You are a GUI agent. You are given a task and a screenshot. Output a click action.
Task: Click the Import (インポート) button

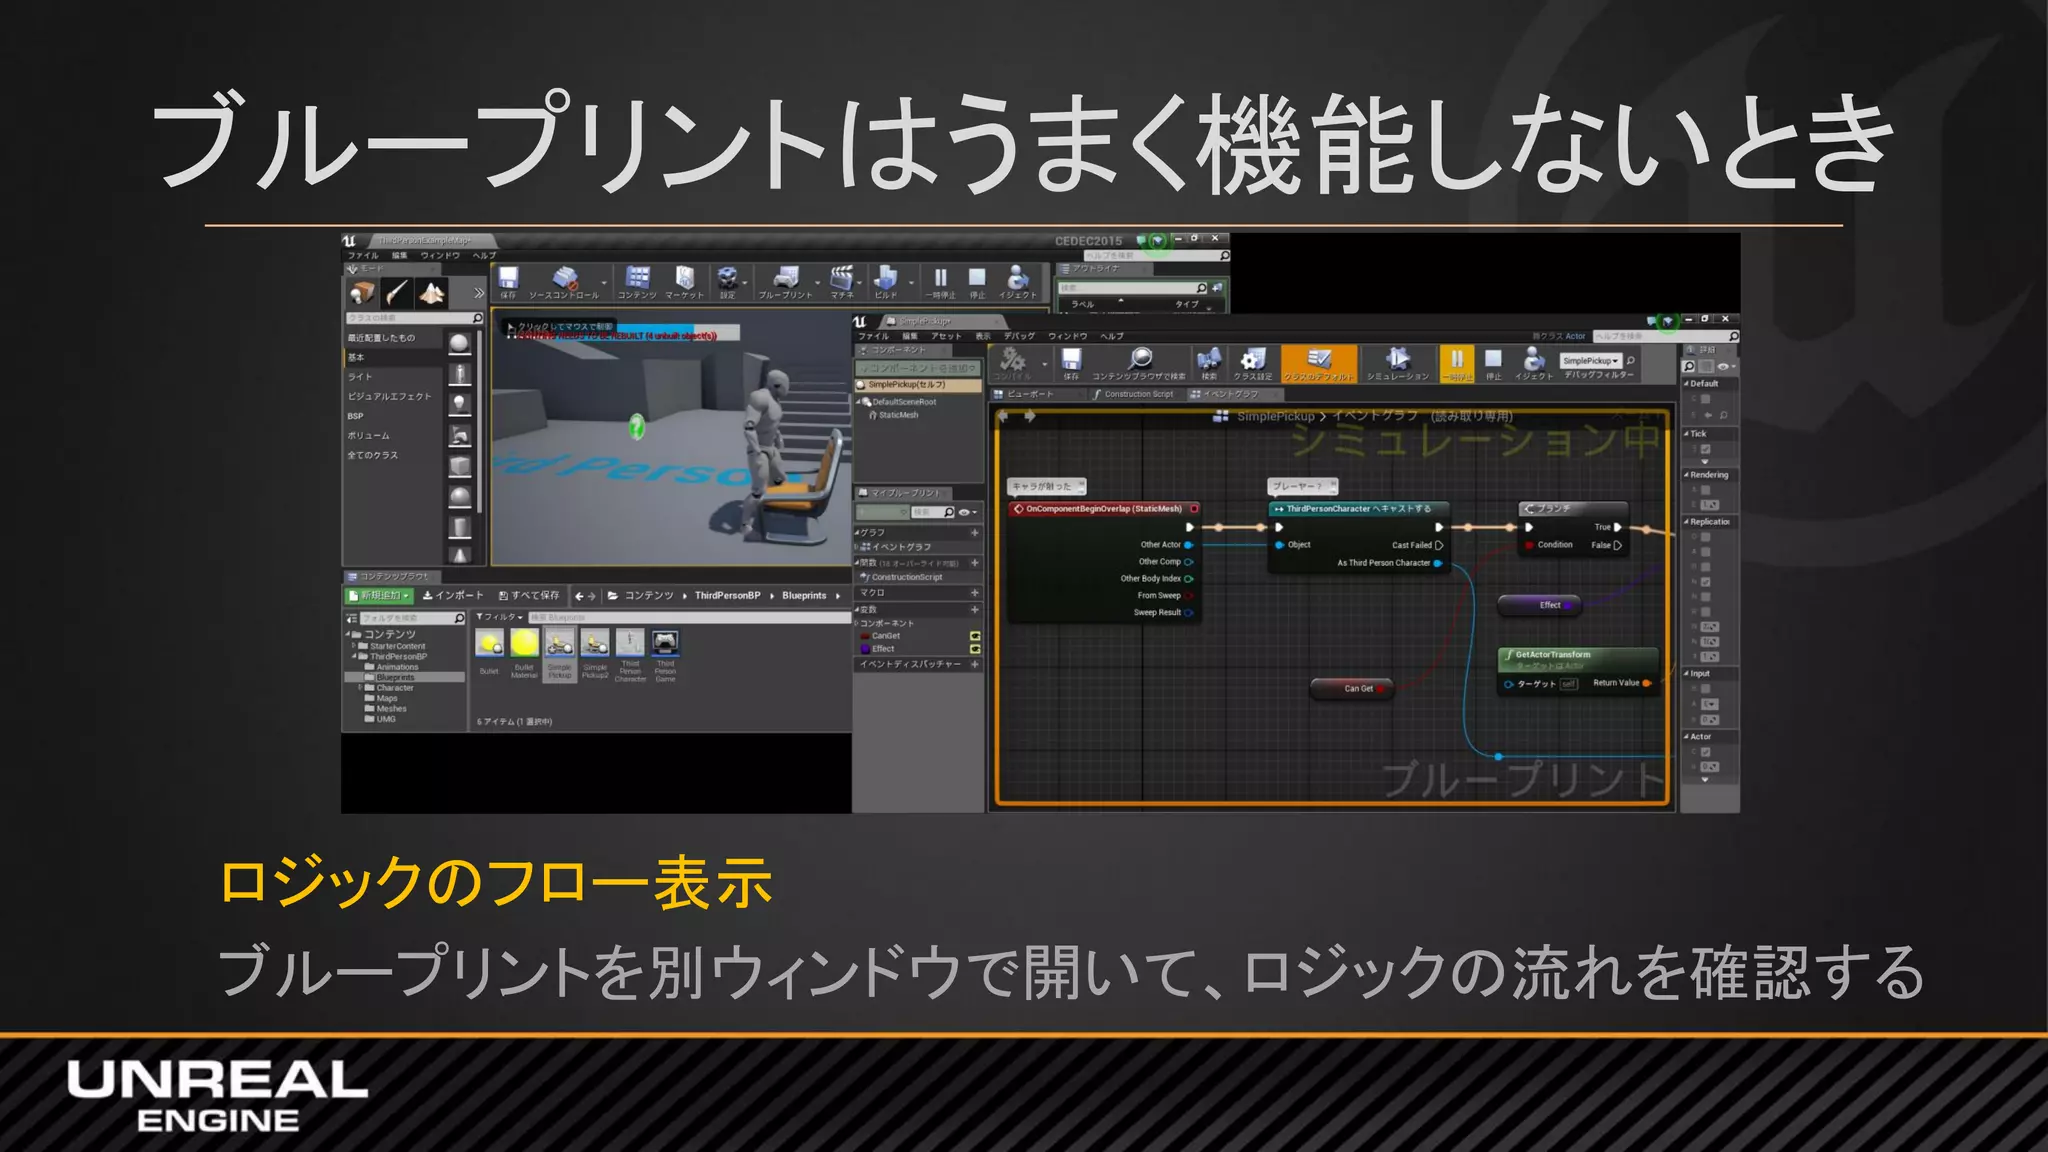coord(453,595)
